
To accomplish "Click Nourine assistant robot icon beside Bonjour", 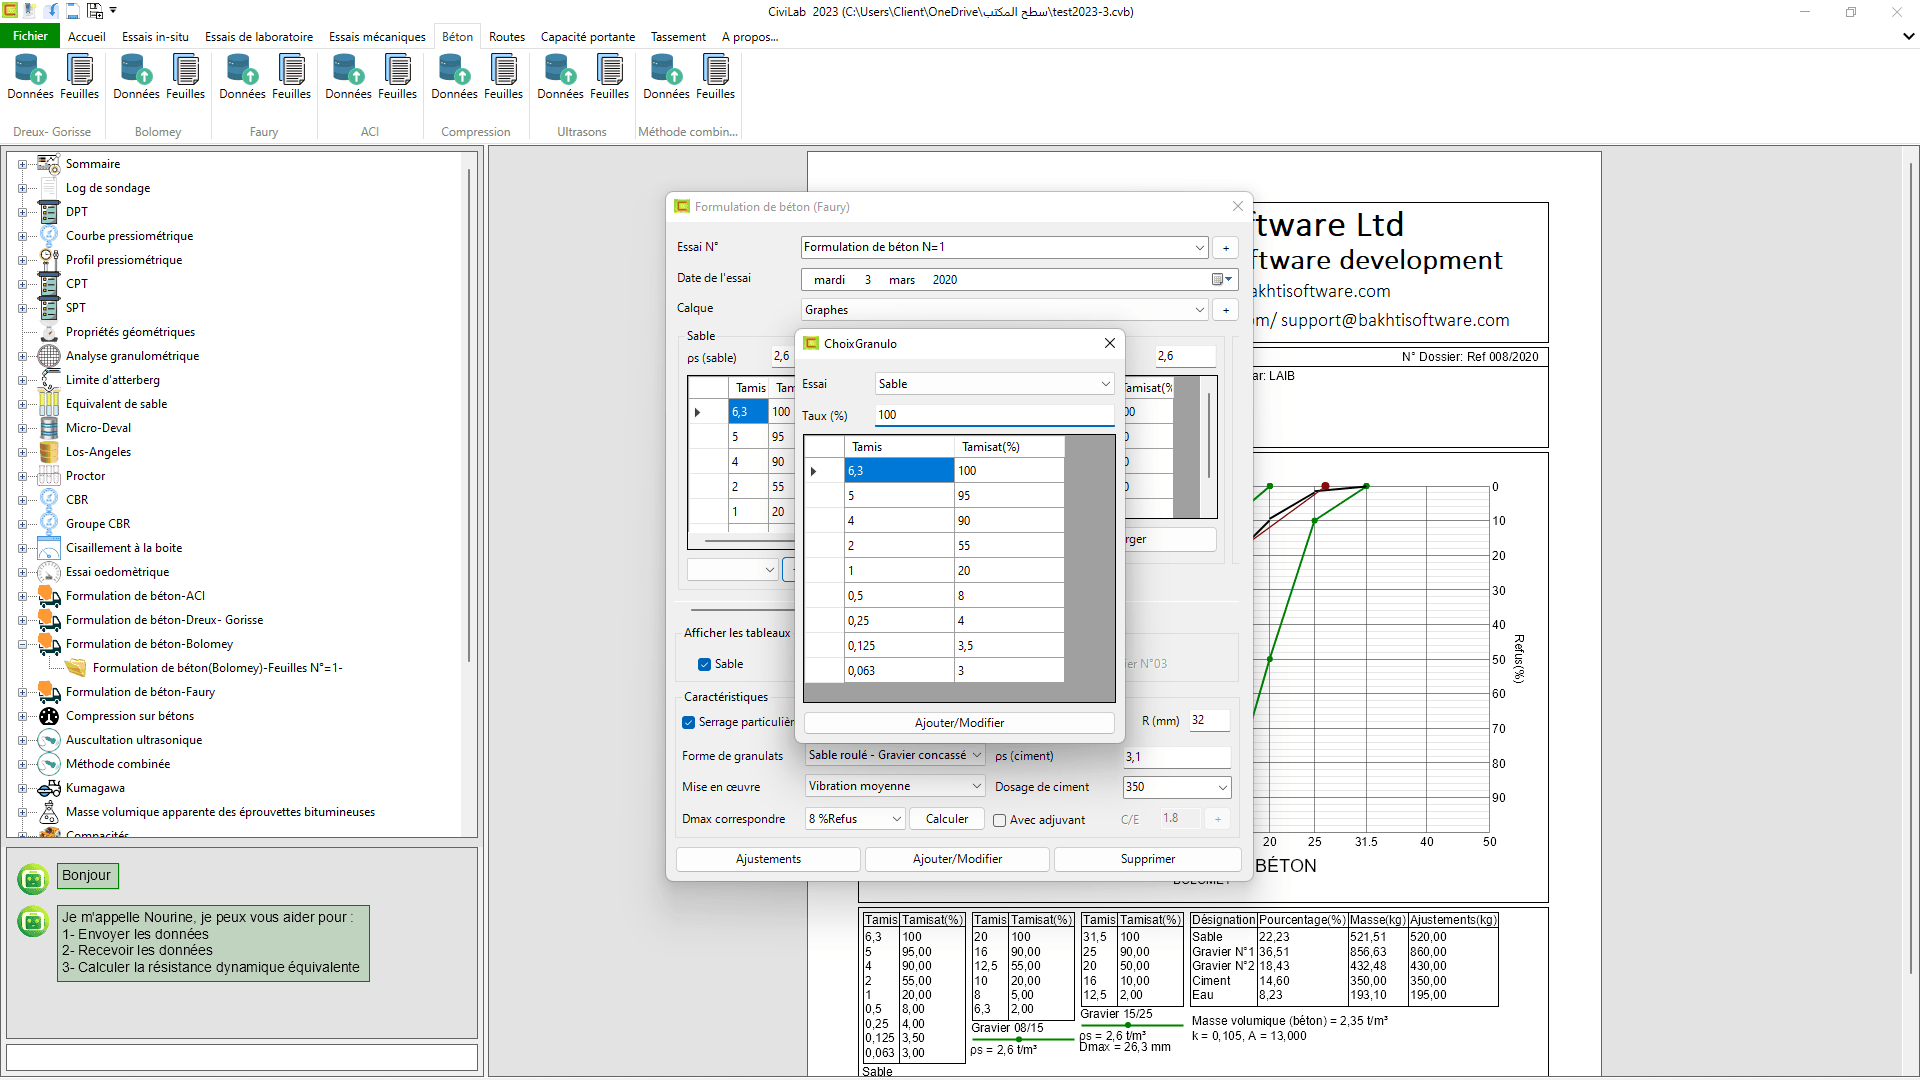I will coord(33,879).
